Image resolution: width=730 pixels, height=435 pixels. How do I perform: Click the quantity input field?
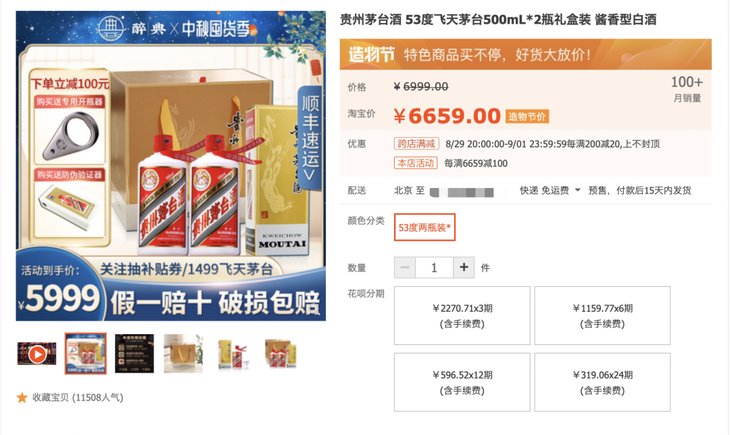pyautogui.click(x=434, y=267)
